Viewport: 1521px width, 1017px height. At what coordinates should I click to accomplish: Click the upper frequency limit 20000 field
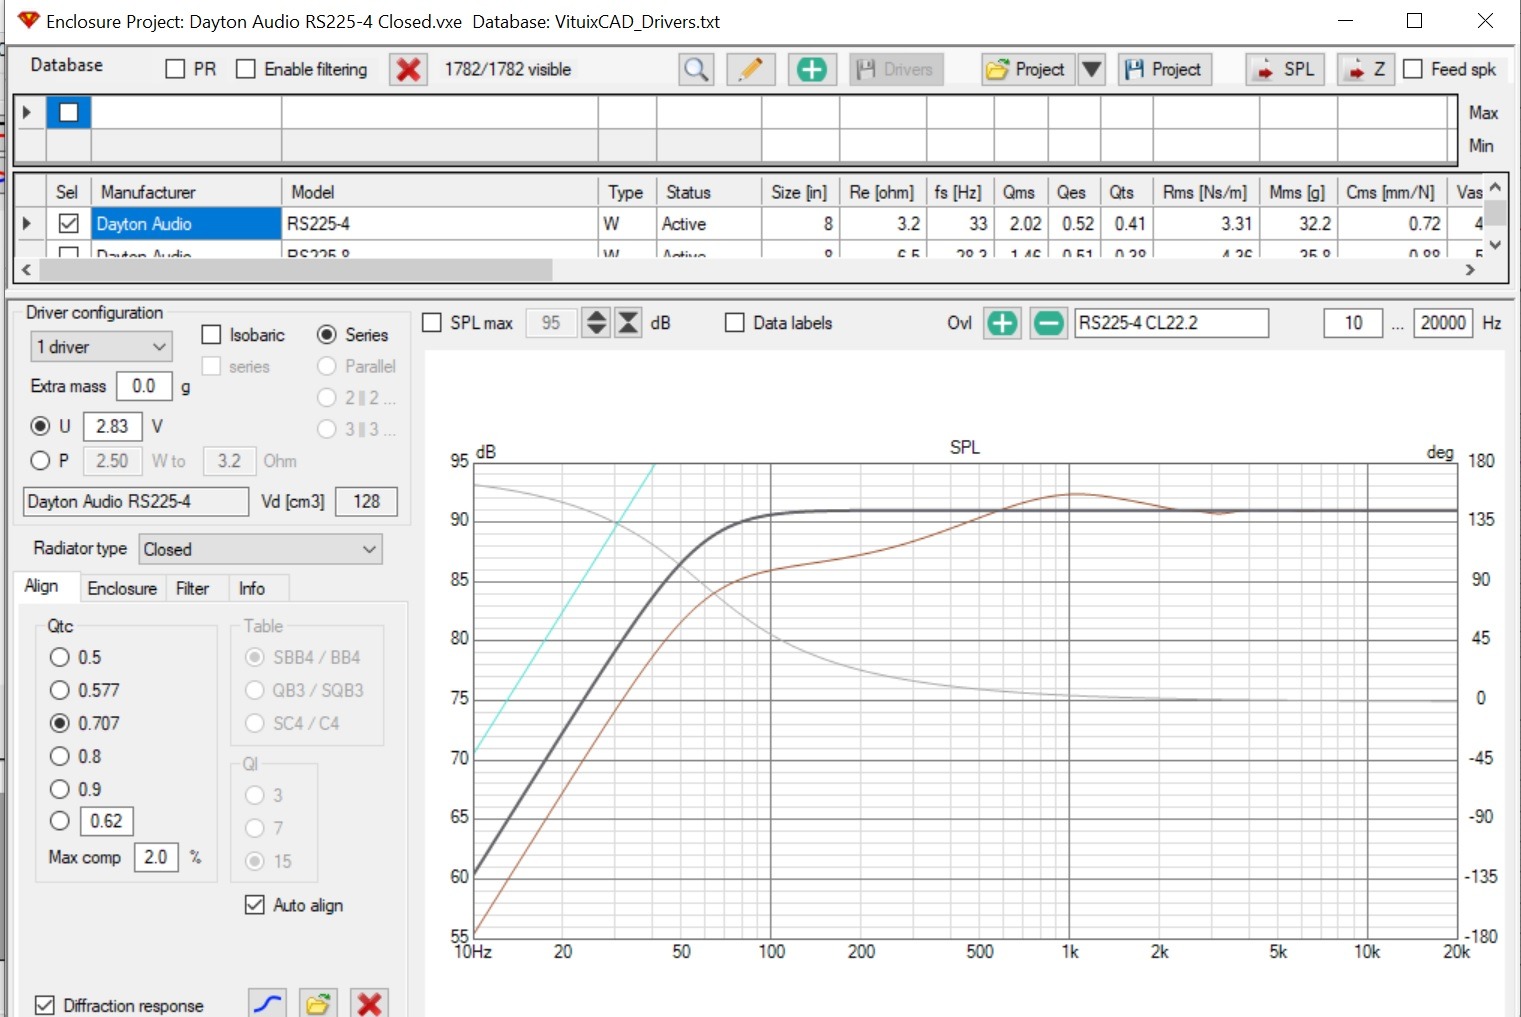[x=1443, y=323]
